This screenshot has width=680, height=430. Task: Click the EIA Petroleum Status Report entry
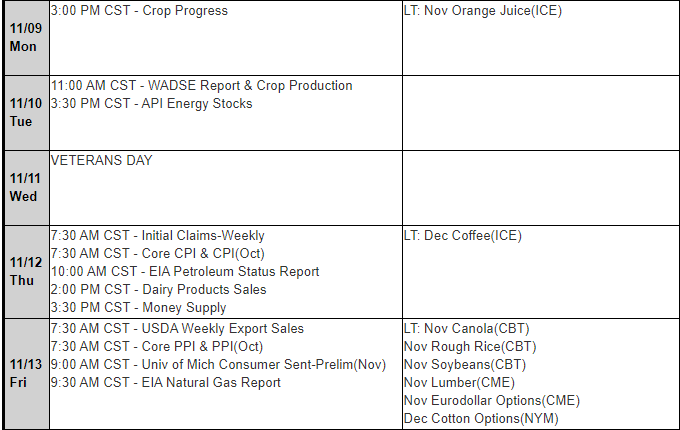tap(185, 272)
